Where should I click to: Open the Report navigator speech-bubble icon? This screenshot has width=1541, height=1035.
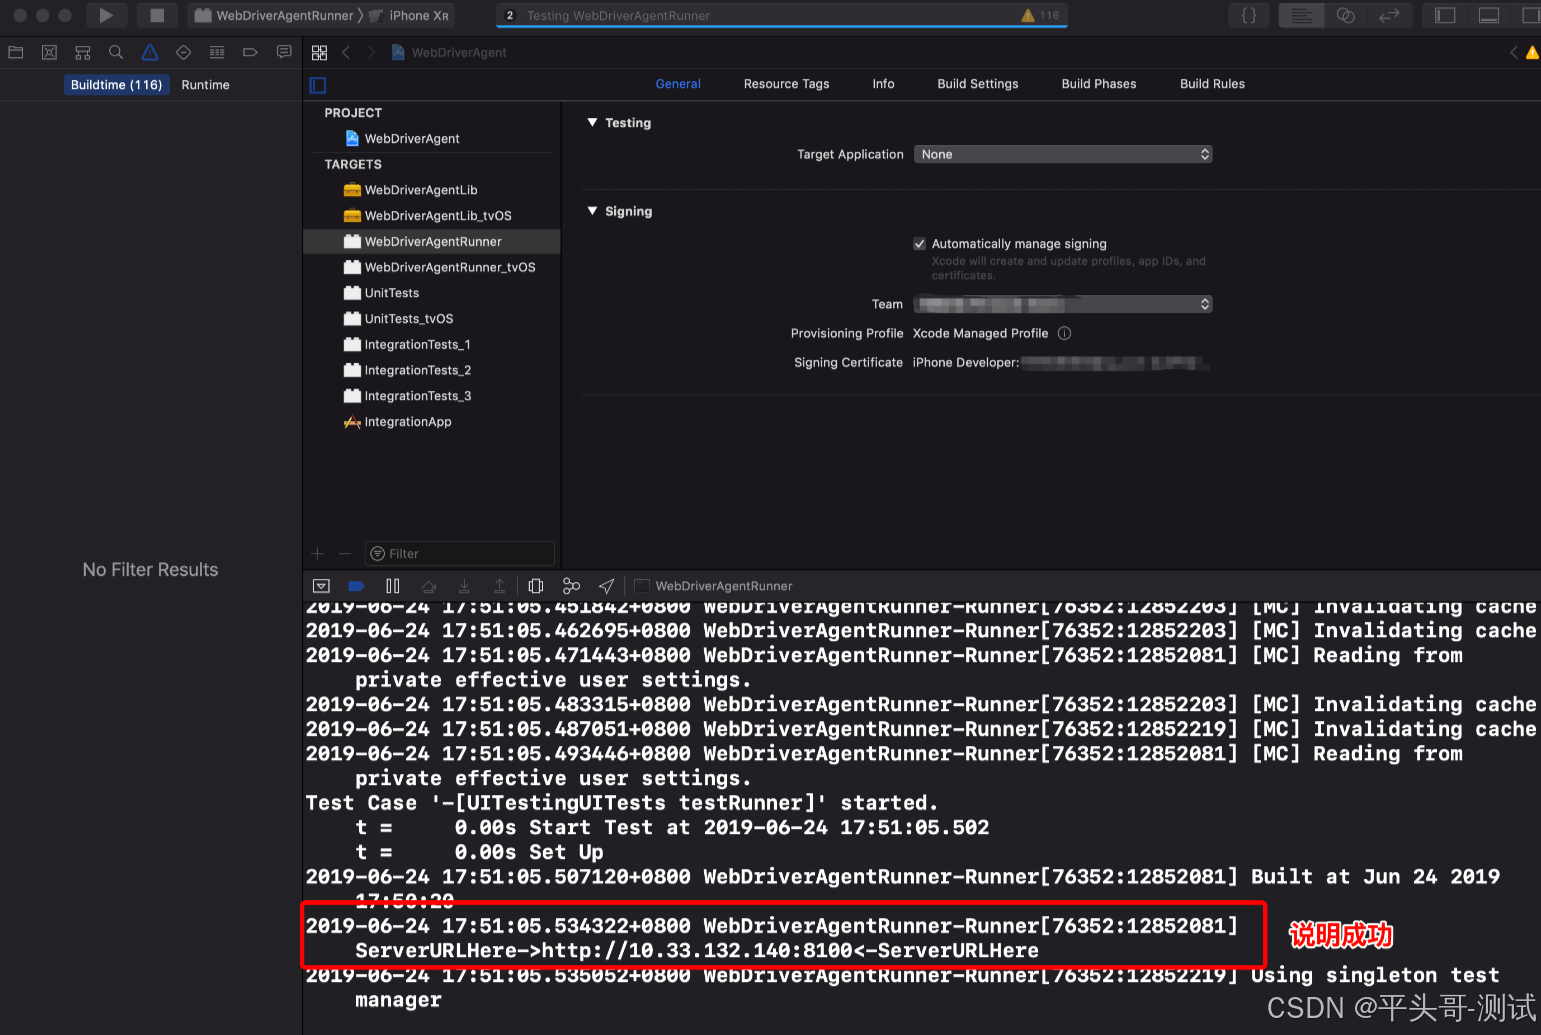[x=284, y=52]
